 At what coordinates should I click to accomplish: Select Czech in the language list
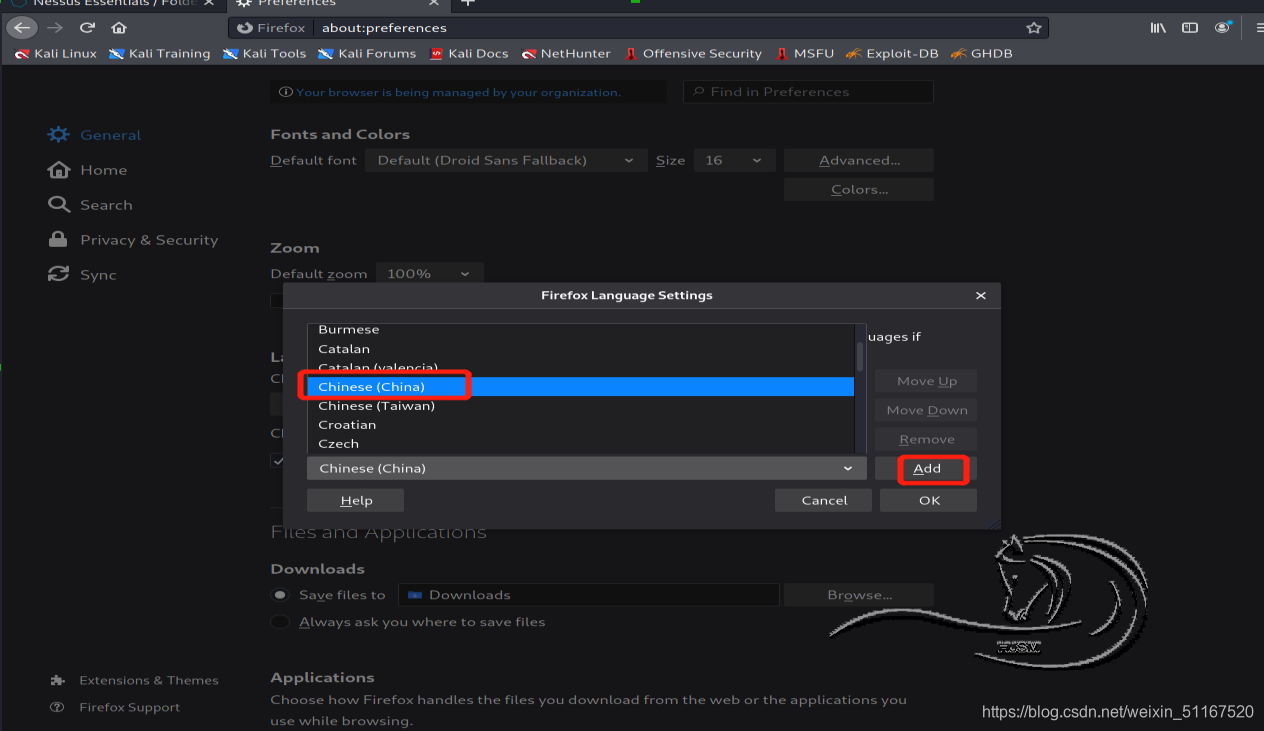pos(581,444)
